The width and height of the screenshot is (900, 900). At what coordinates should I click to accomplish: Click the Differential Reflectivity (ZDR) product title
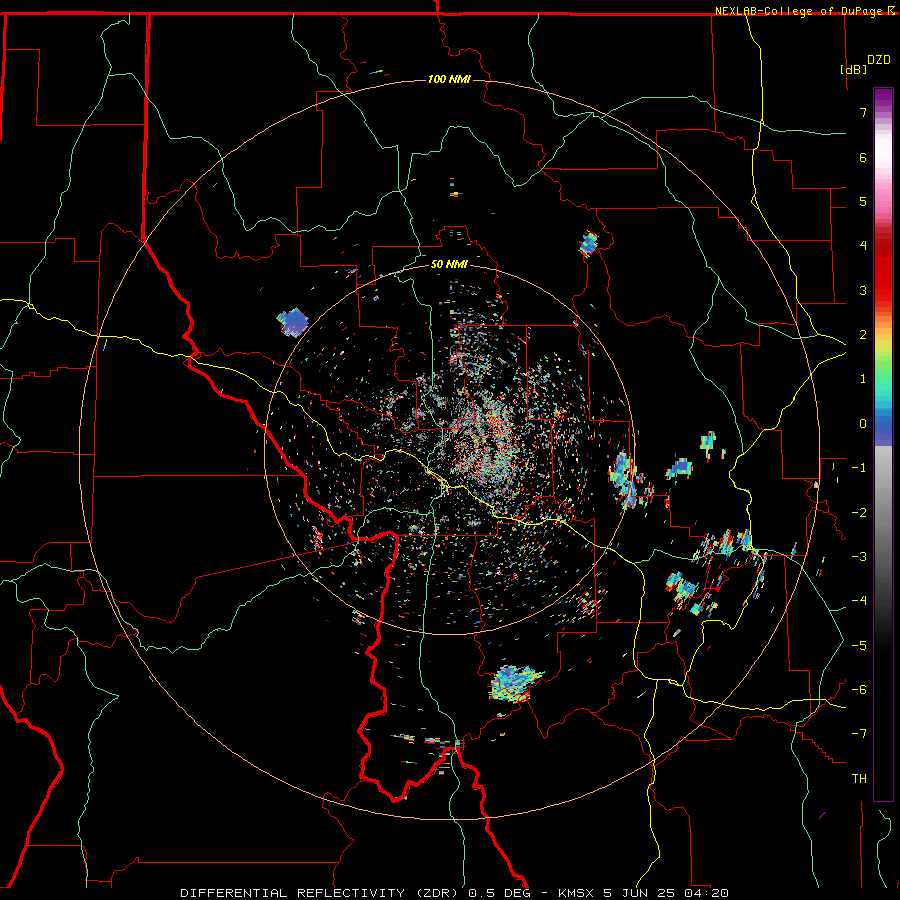pos(320,893)
